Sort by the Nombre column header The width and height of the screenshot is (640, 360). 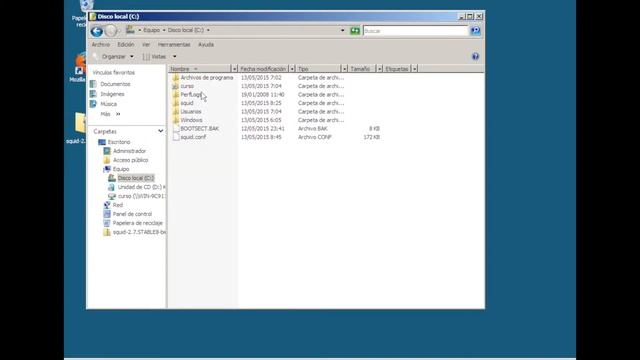[200, 69]
